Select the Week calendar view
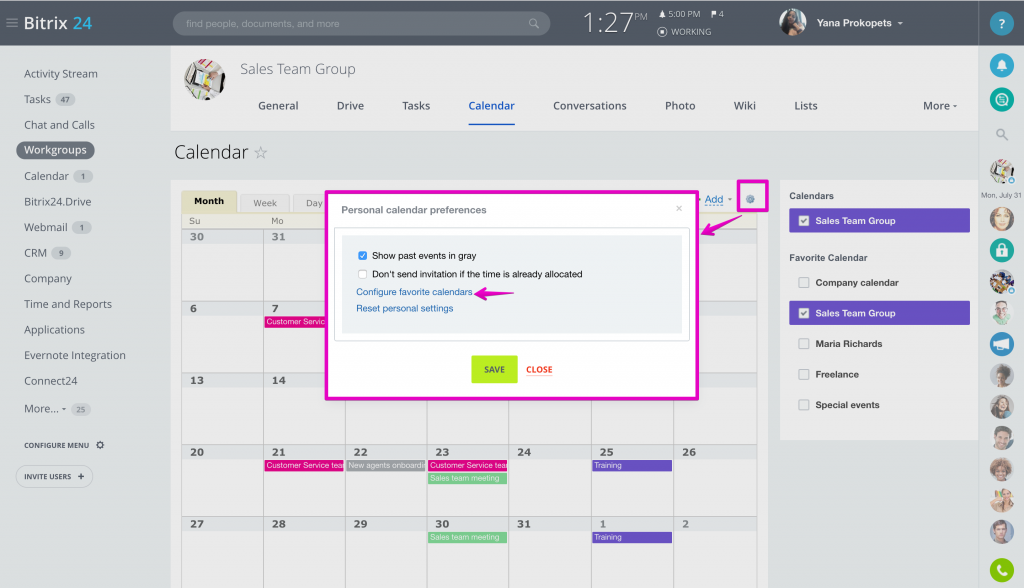 [265, 203]
